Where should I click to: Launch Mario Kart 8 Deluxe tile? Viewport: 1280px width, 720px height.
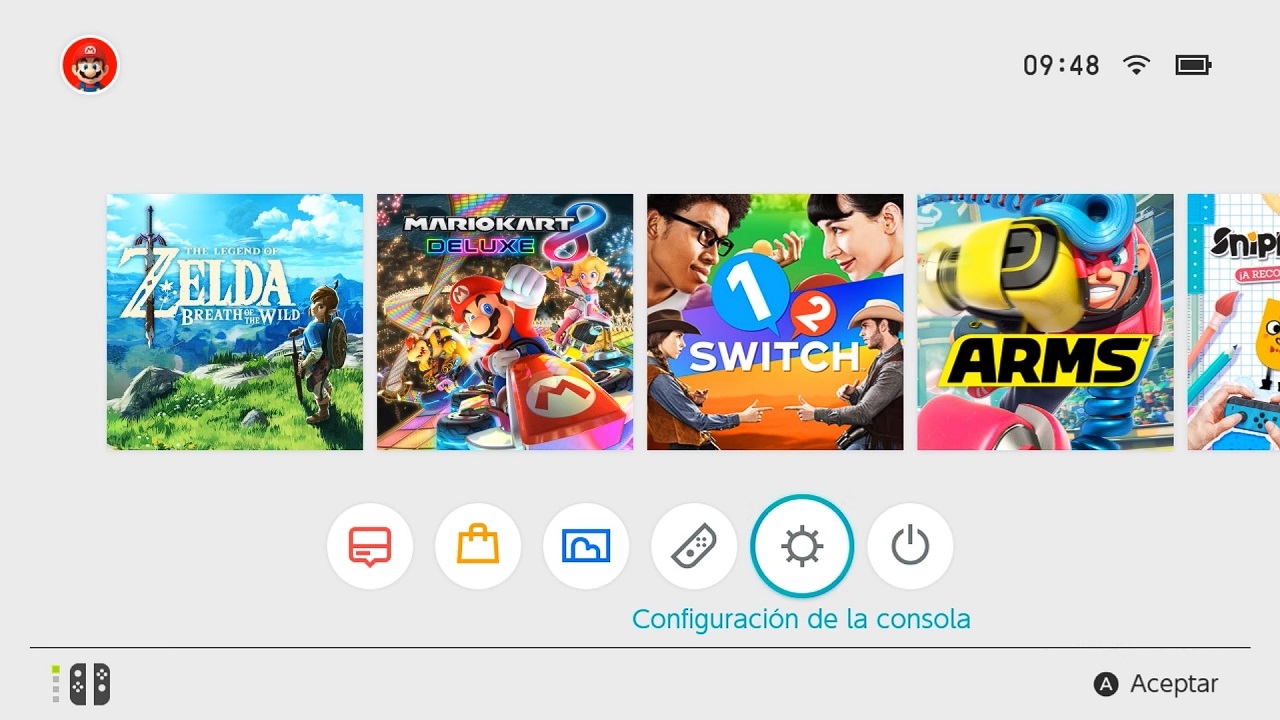coord(505,322)
